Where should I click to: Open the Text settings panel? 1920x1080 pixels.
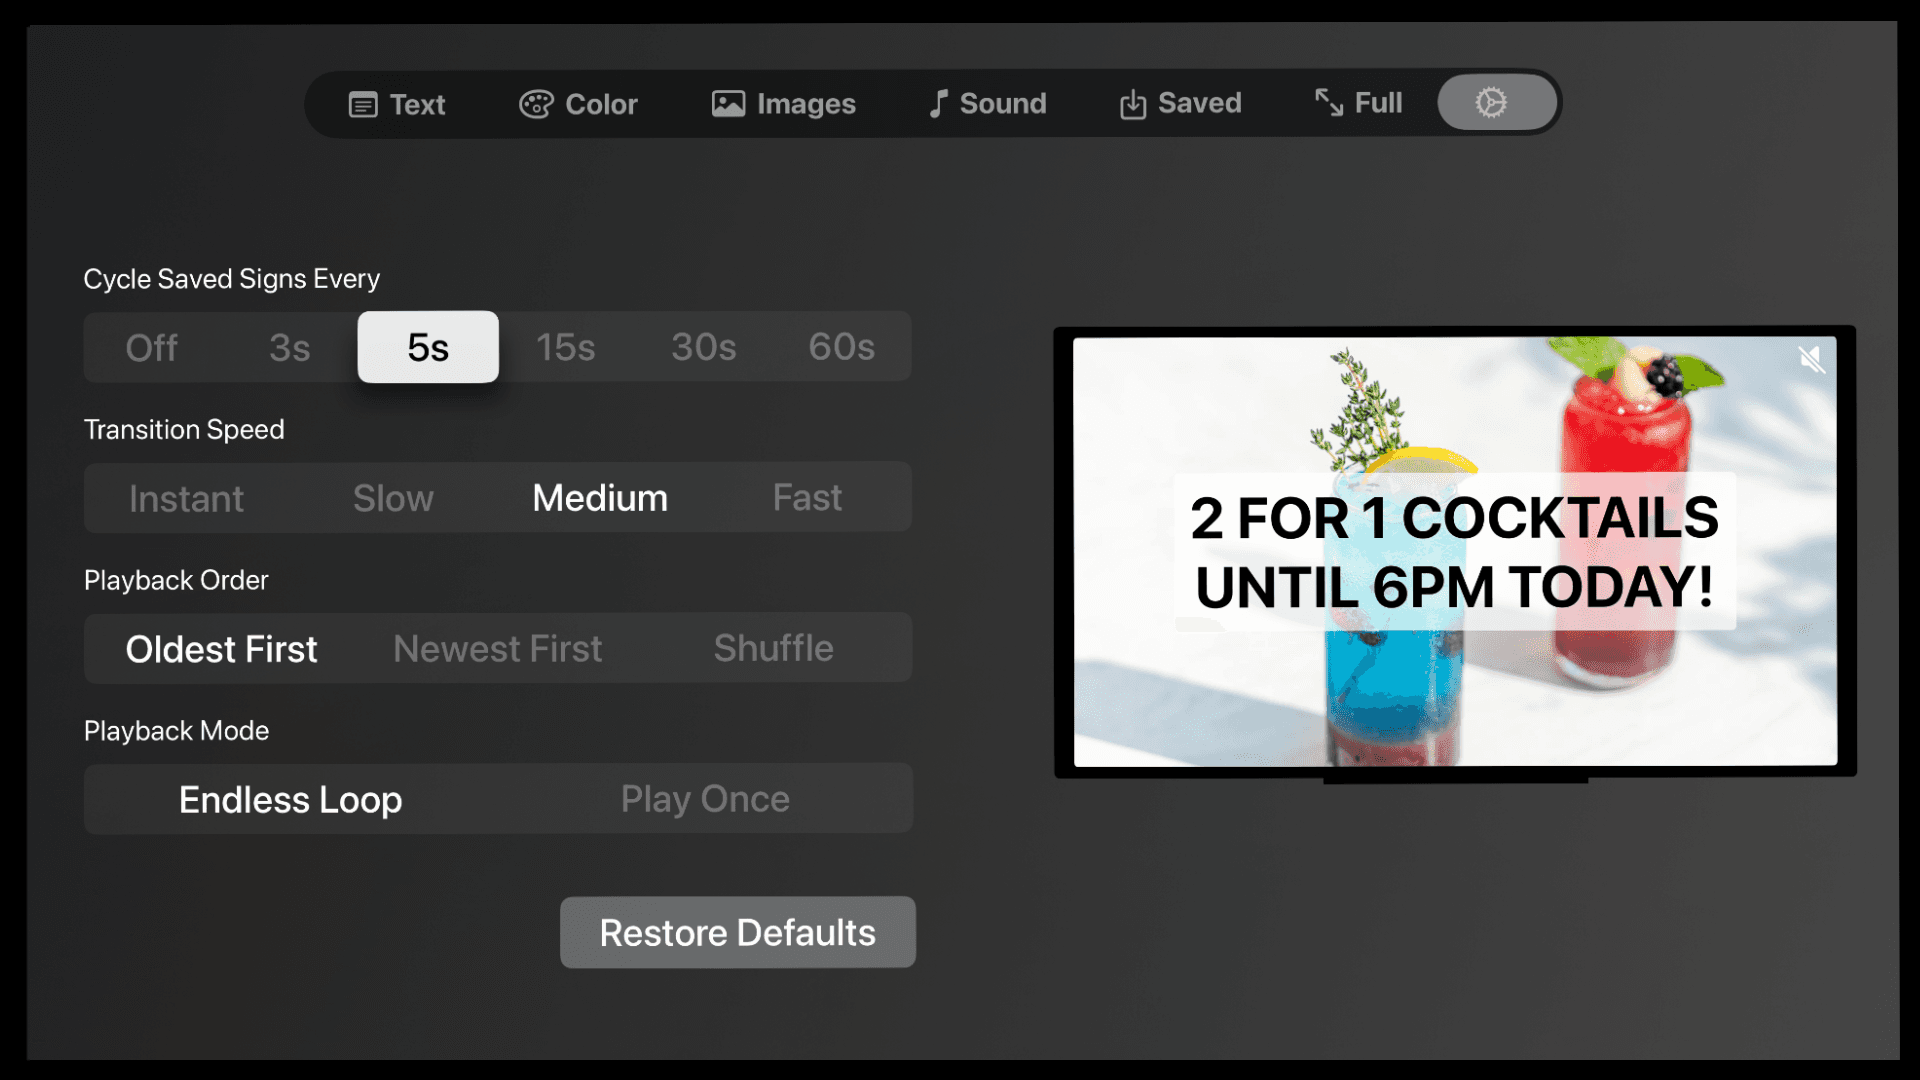tap(396, 103)
